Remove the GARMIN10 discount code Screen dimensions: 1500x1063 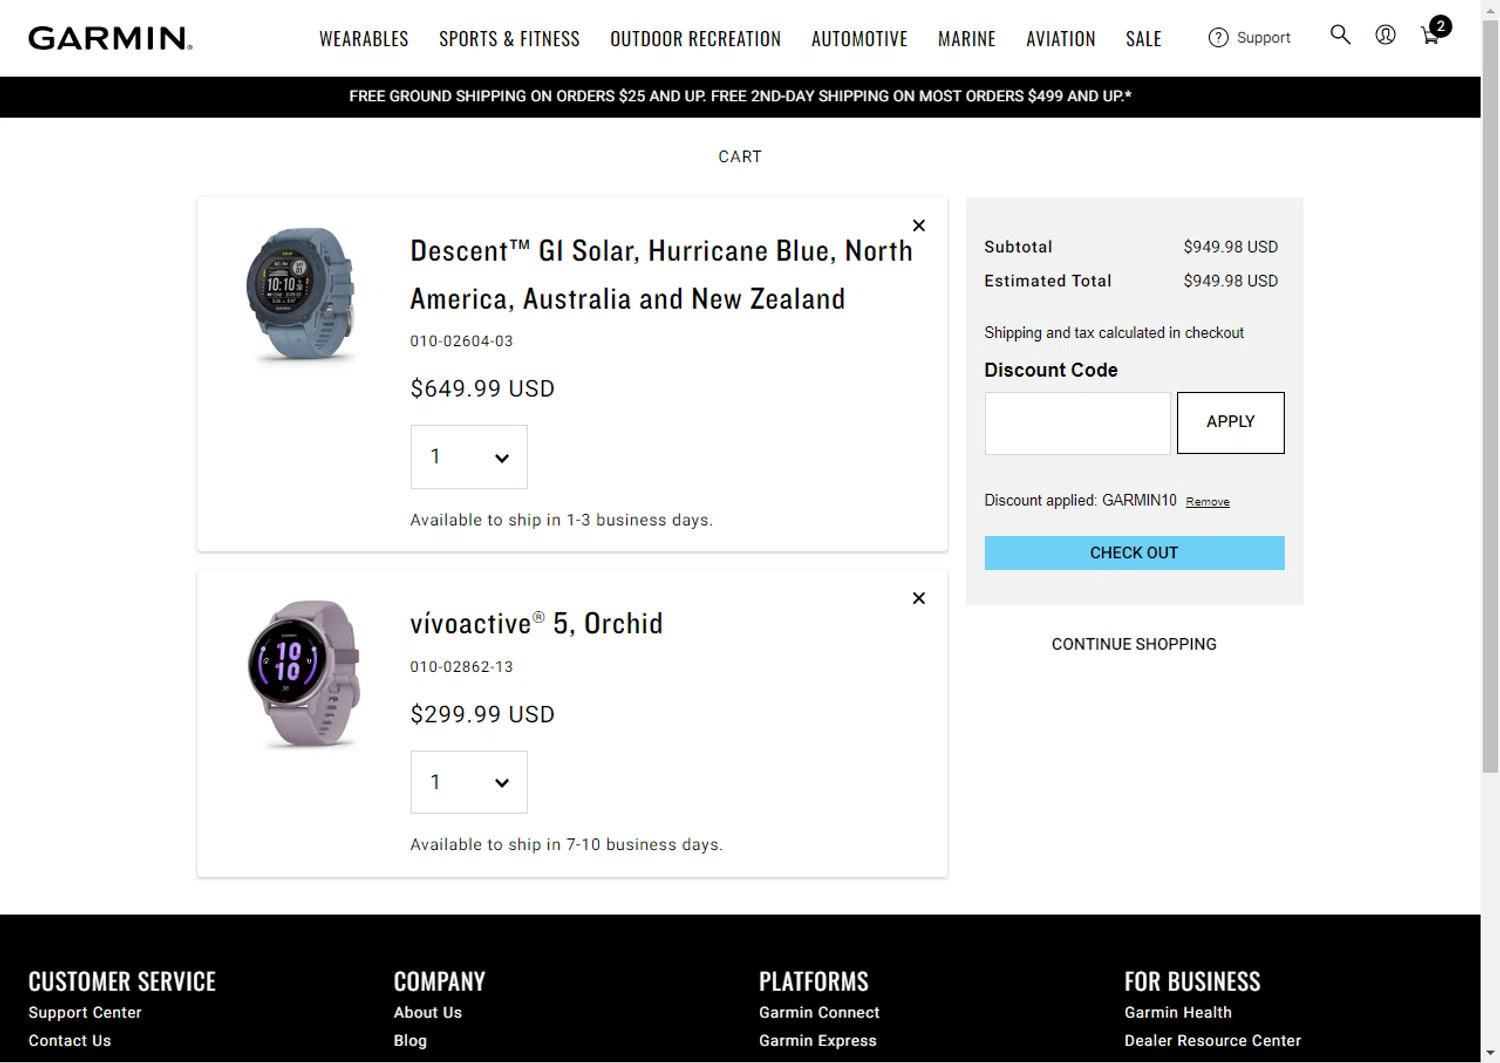[x=1207, y=502]
